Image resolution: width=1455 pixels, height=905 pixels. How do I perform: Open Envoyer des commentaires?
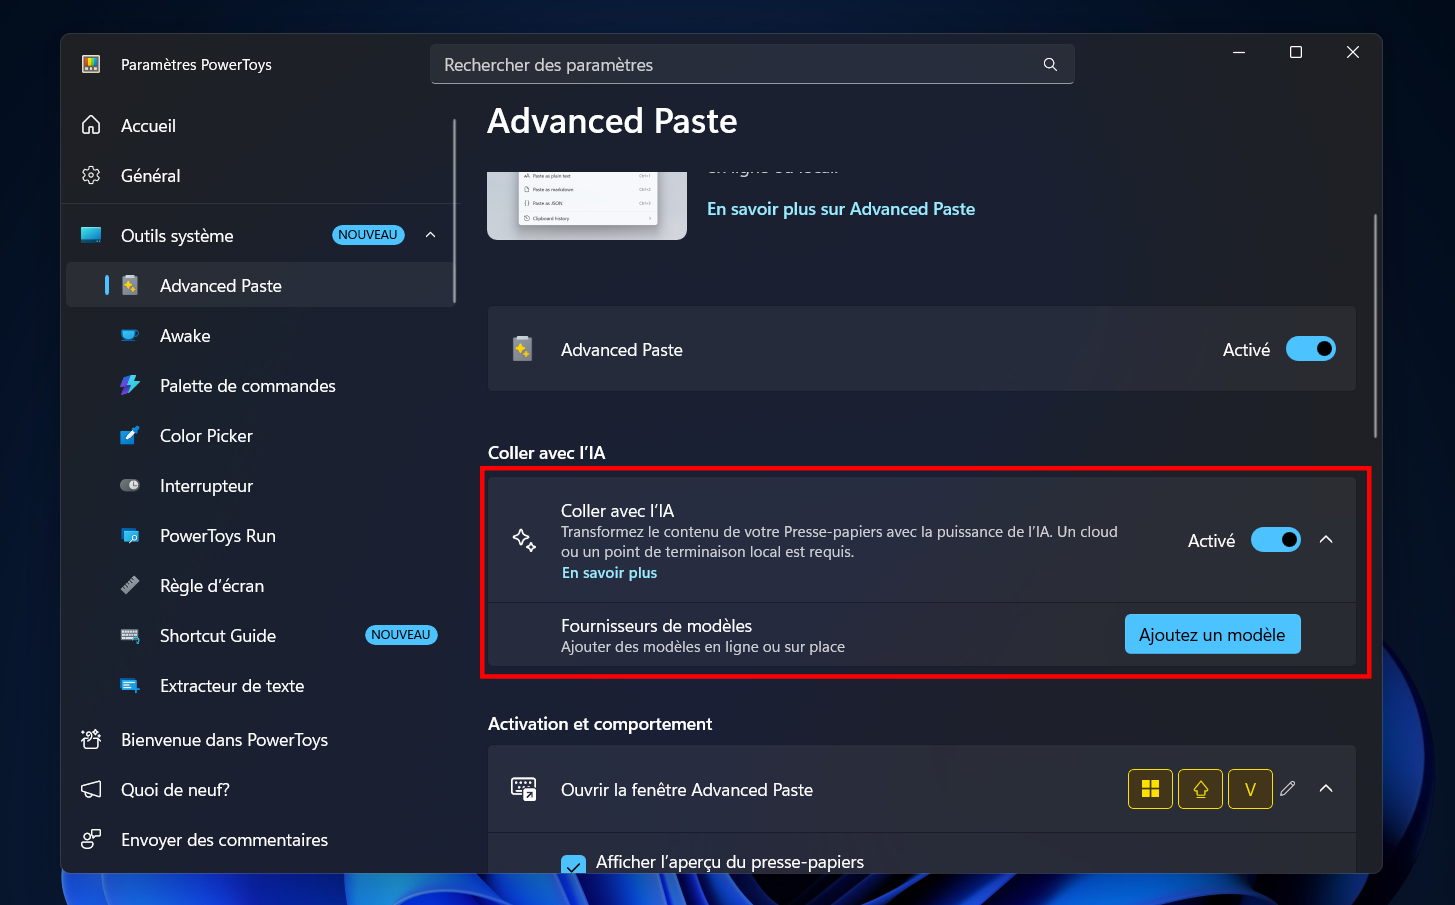[x=261, y=839]
